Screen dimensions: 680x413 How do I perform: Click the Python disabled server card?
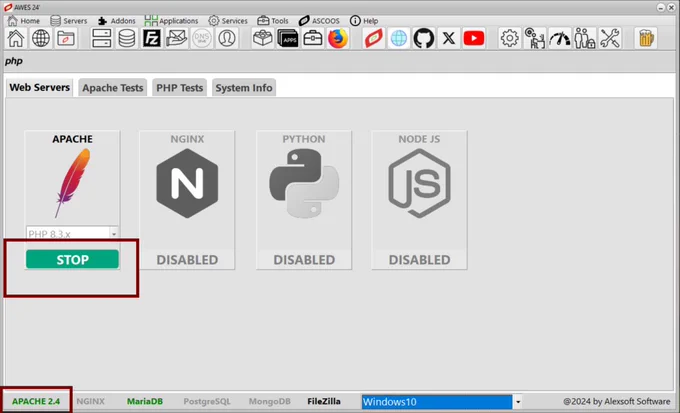pyautogui.click(x=304, y=200)
